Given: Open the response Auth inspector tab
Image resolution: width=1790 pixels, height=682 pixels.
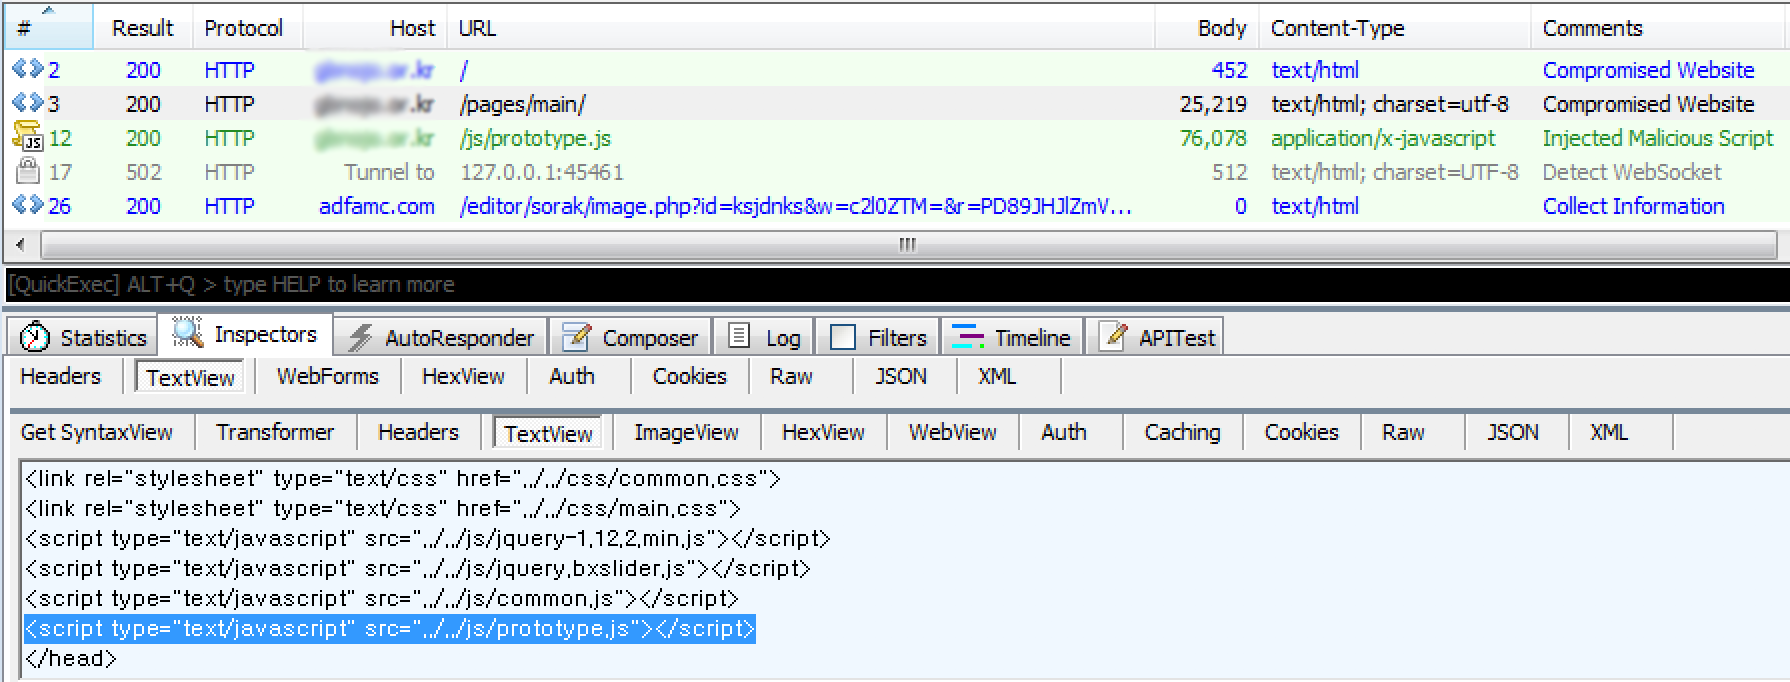Looking at the screenshot, I should (x=1064, y=432).
